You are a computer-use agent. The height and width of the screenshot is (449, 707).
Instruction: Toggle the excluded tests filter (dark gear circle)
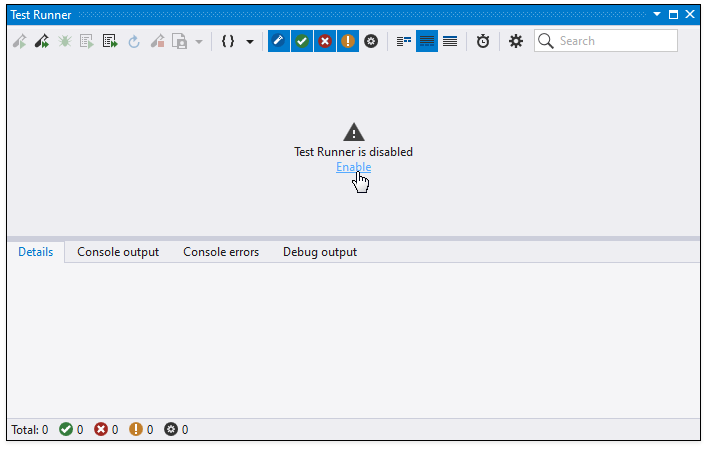tap(371, 41)
